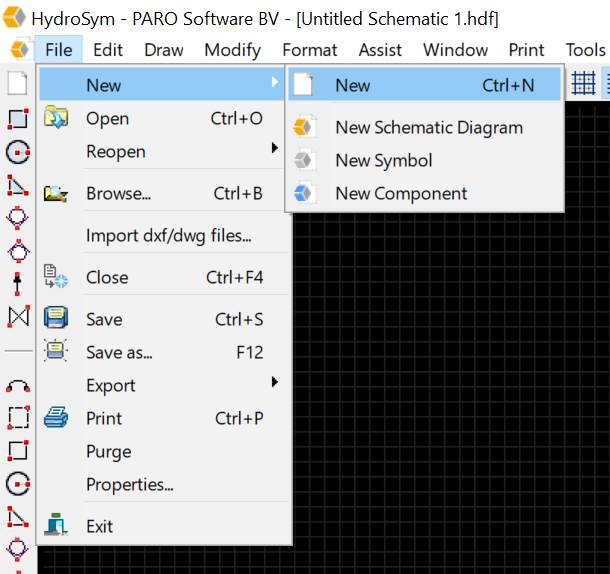Choose New Ctrl+N in the submenu
The image size is (610, 574).
(424, 84)
